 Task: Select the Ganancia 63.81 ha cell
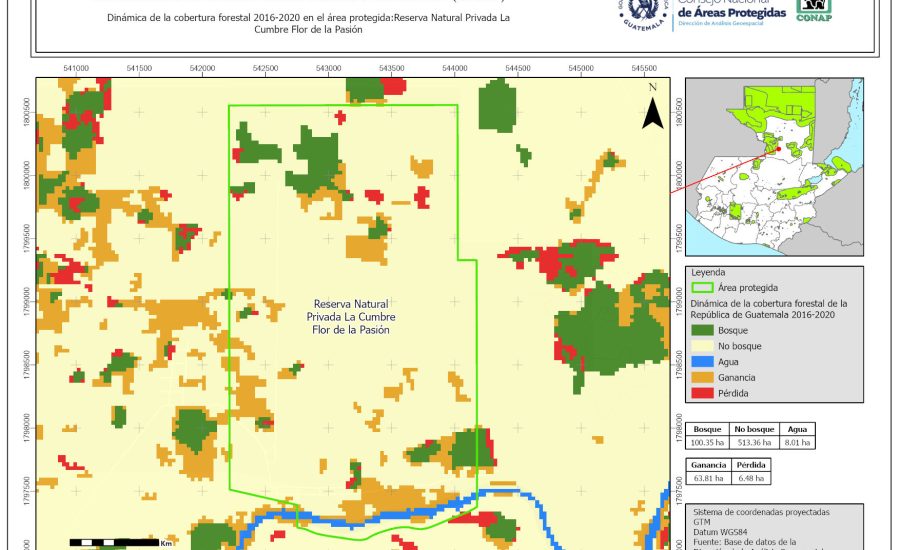coord(708,479)
